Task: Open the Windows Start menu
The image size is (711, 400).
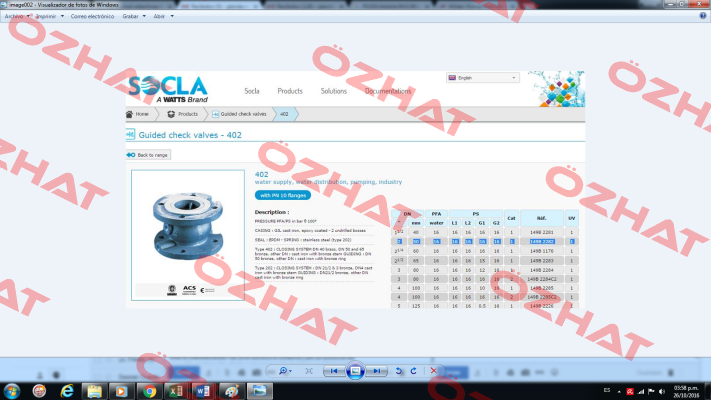Action: (x=11, y=391)
